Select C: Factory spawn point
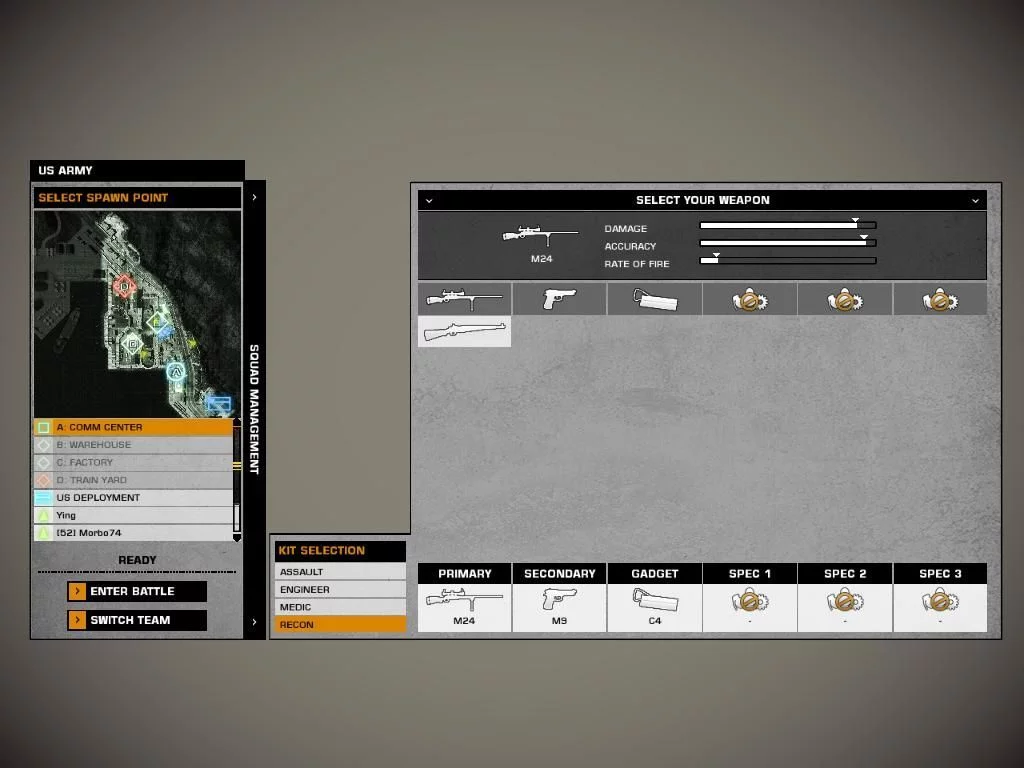 [x=133, y=462]
